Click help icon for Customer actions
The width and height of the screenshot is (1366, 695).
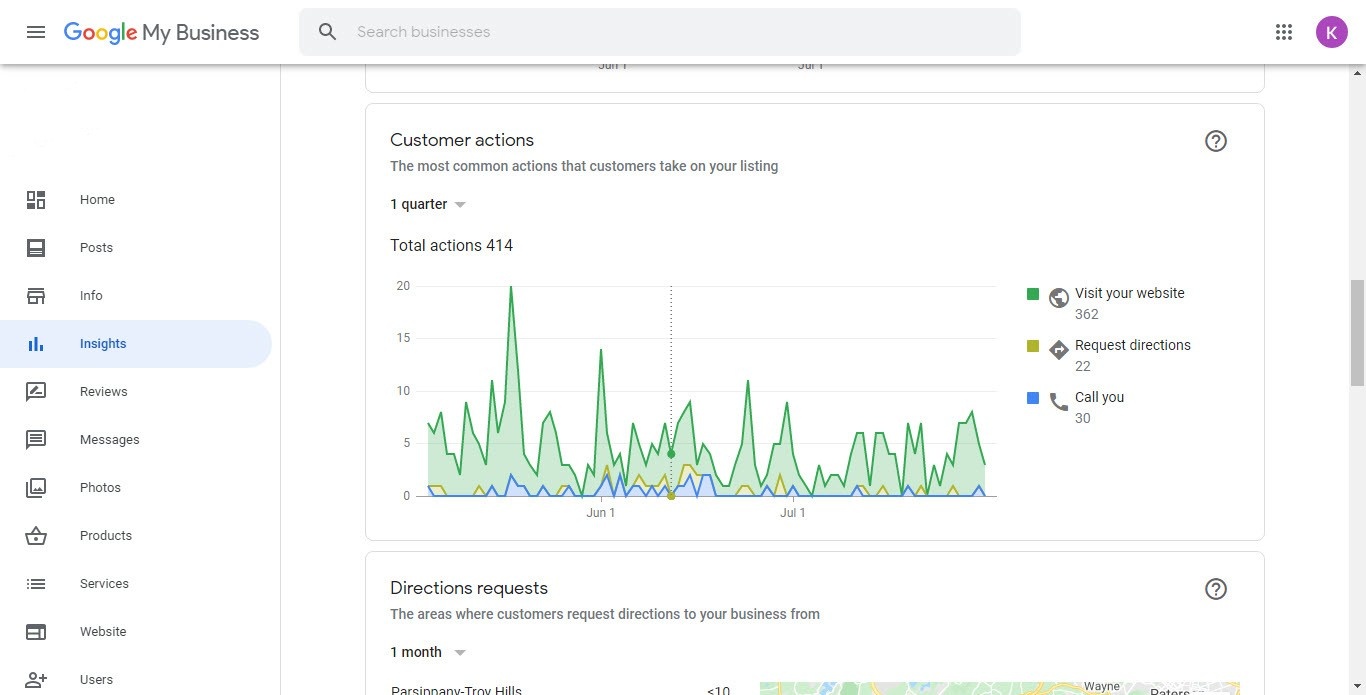point(1215,141)
